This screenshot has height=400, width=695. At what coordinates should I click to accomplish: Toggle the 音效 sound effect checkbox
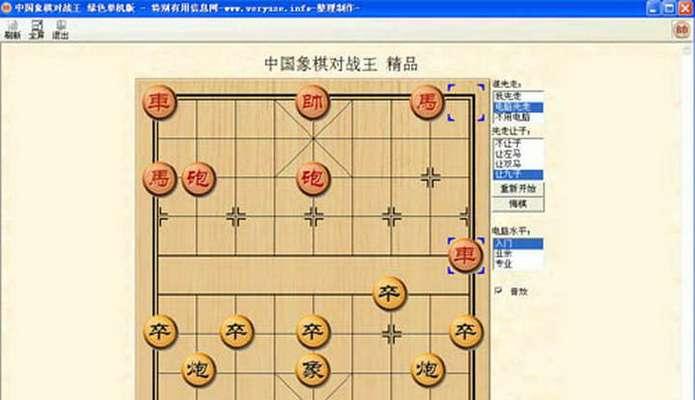(x=499, y=291)
